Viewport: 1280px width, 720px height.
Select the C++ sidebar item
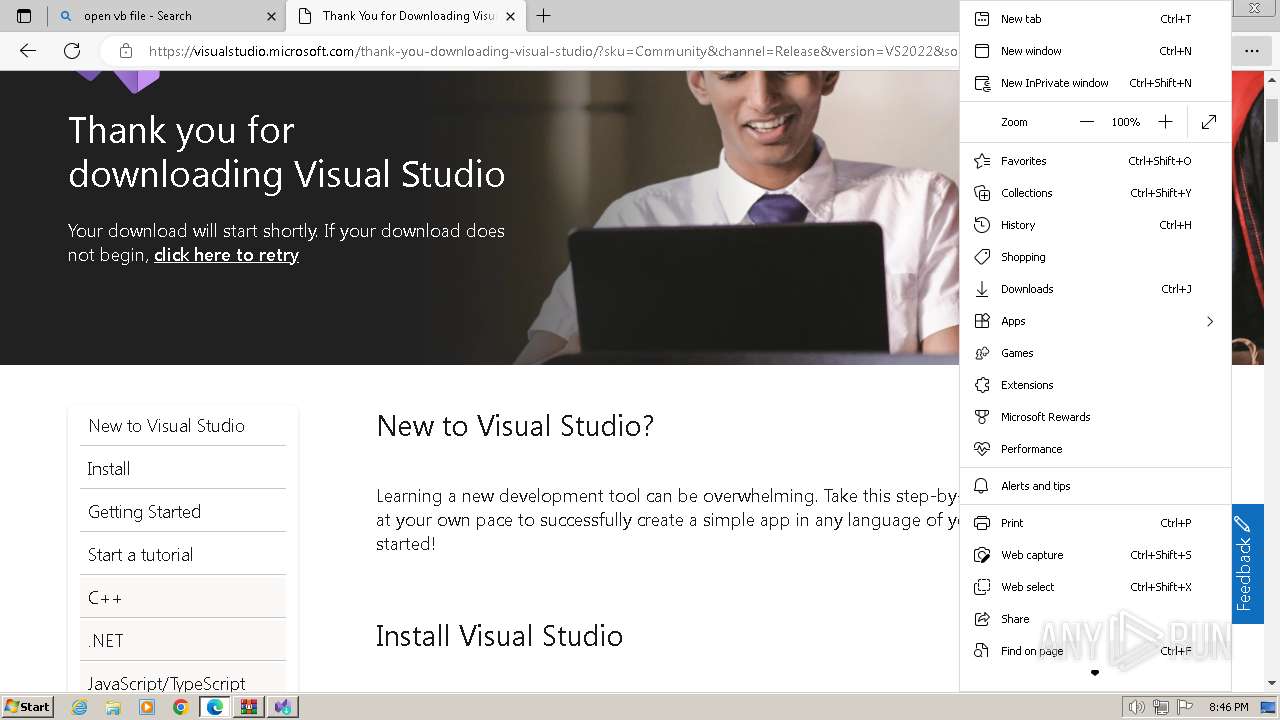(x=183, y=598)
